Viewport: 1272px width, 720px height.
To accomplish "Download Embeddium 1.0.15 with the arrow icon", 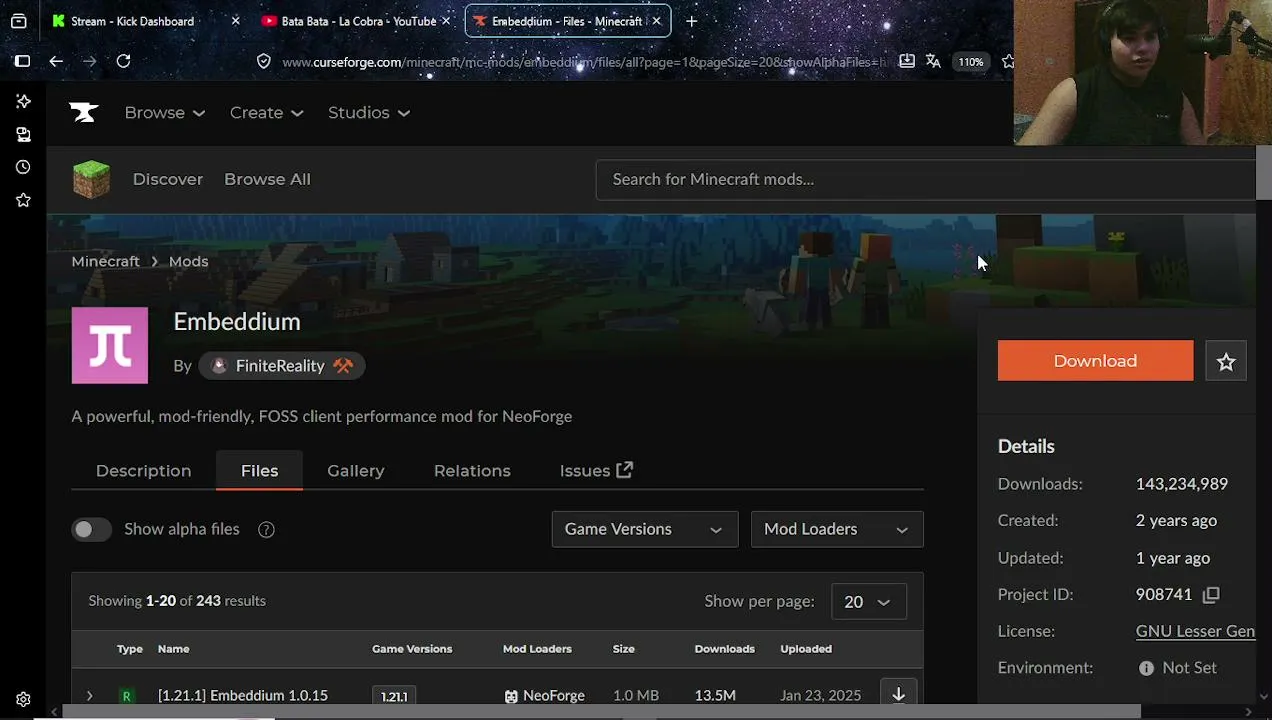I will (x=898, y=694).
